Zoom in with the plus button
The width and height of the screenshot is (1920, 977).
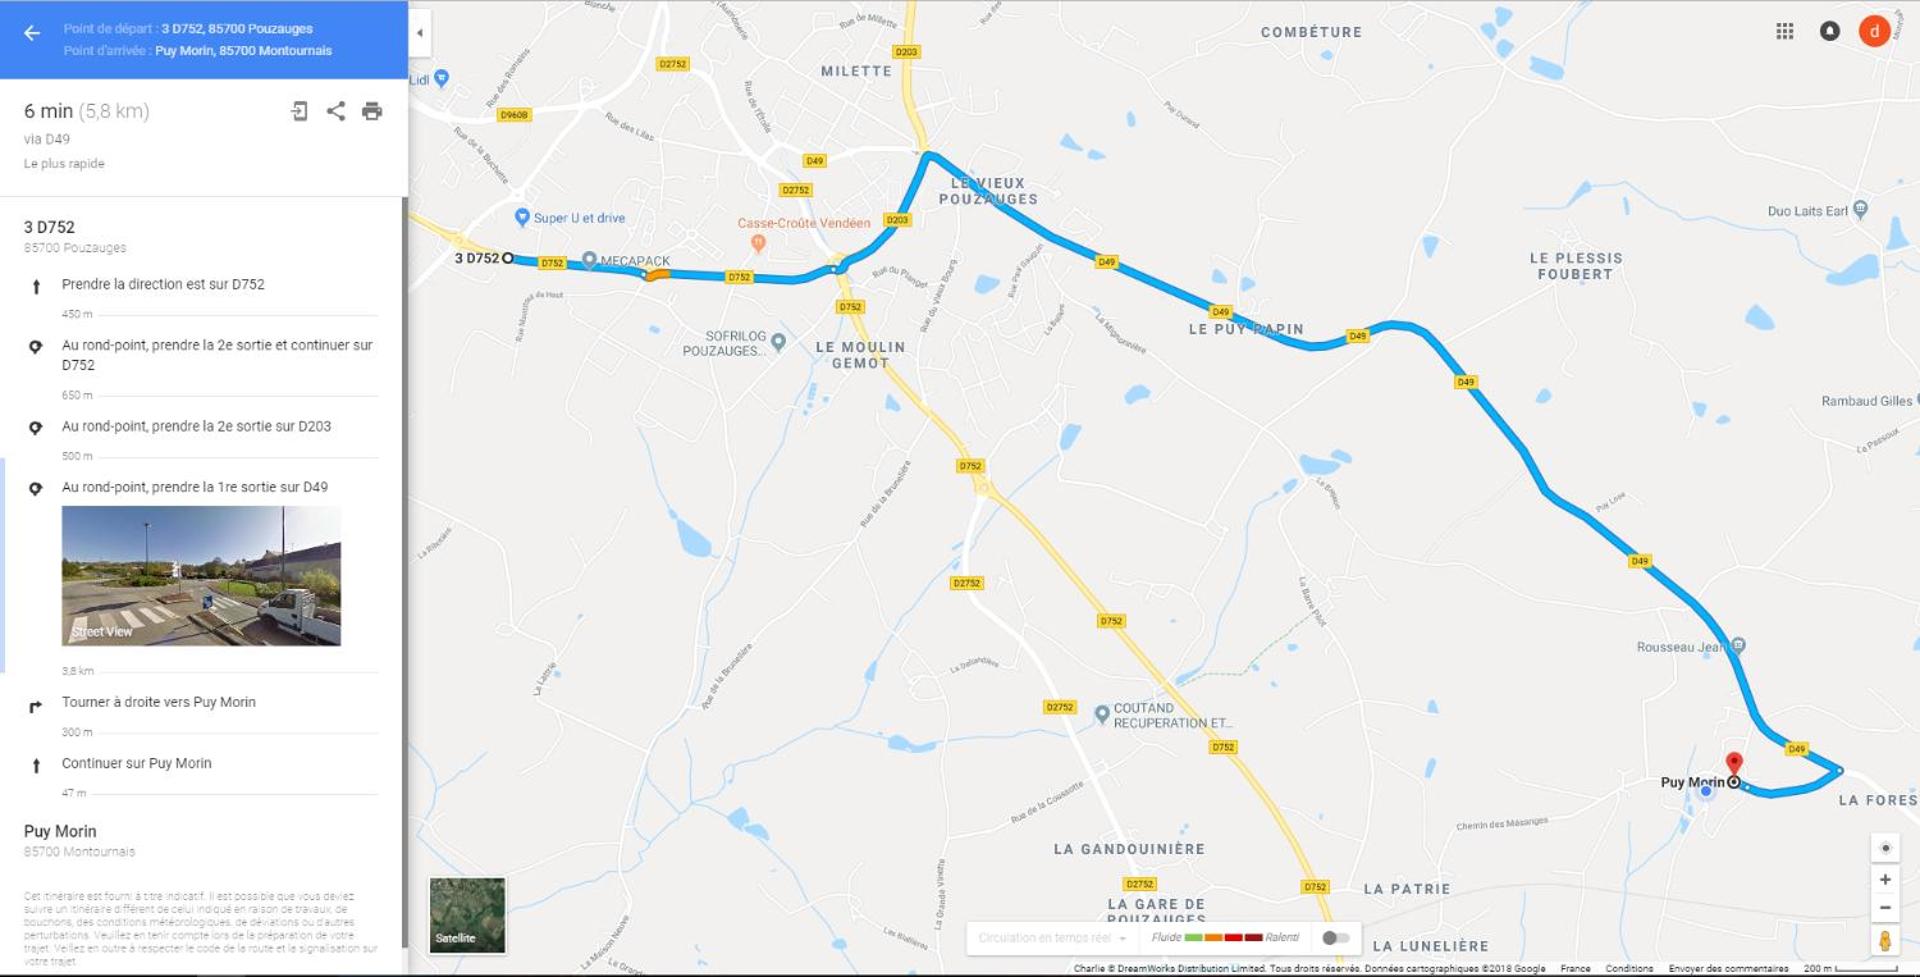click(x=1885, y=880)
